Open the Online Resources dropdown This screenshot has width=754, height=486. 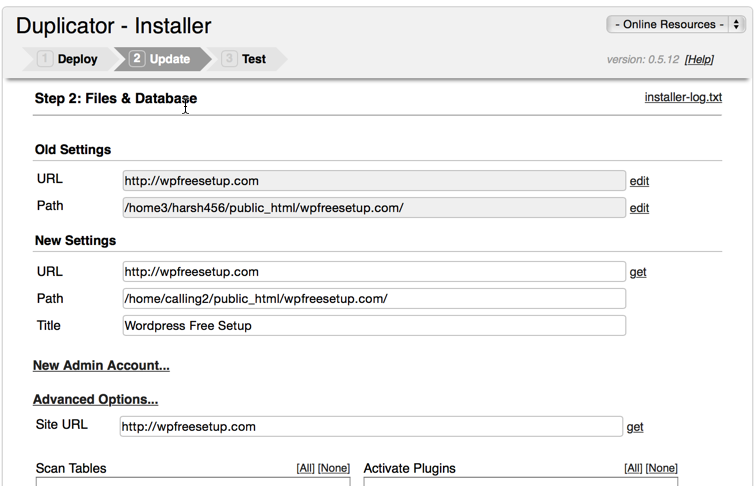coord(675,24)
